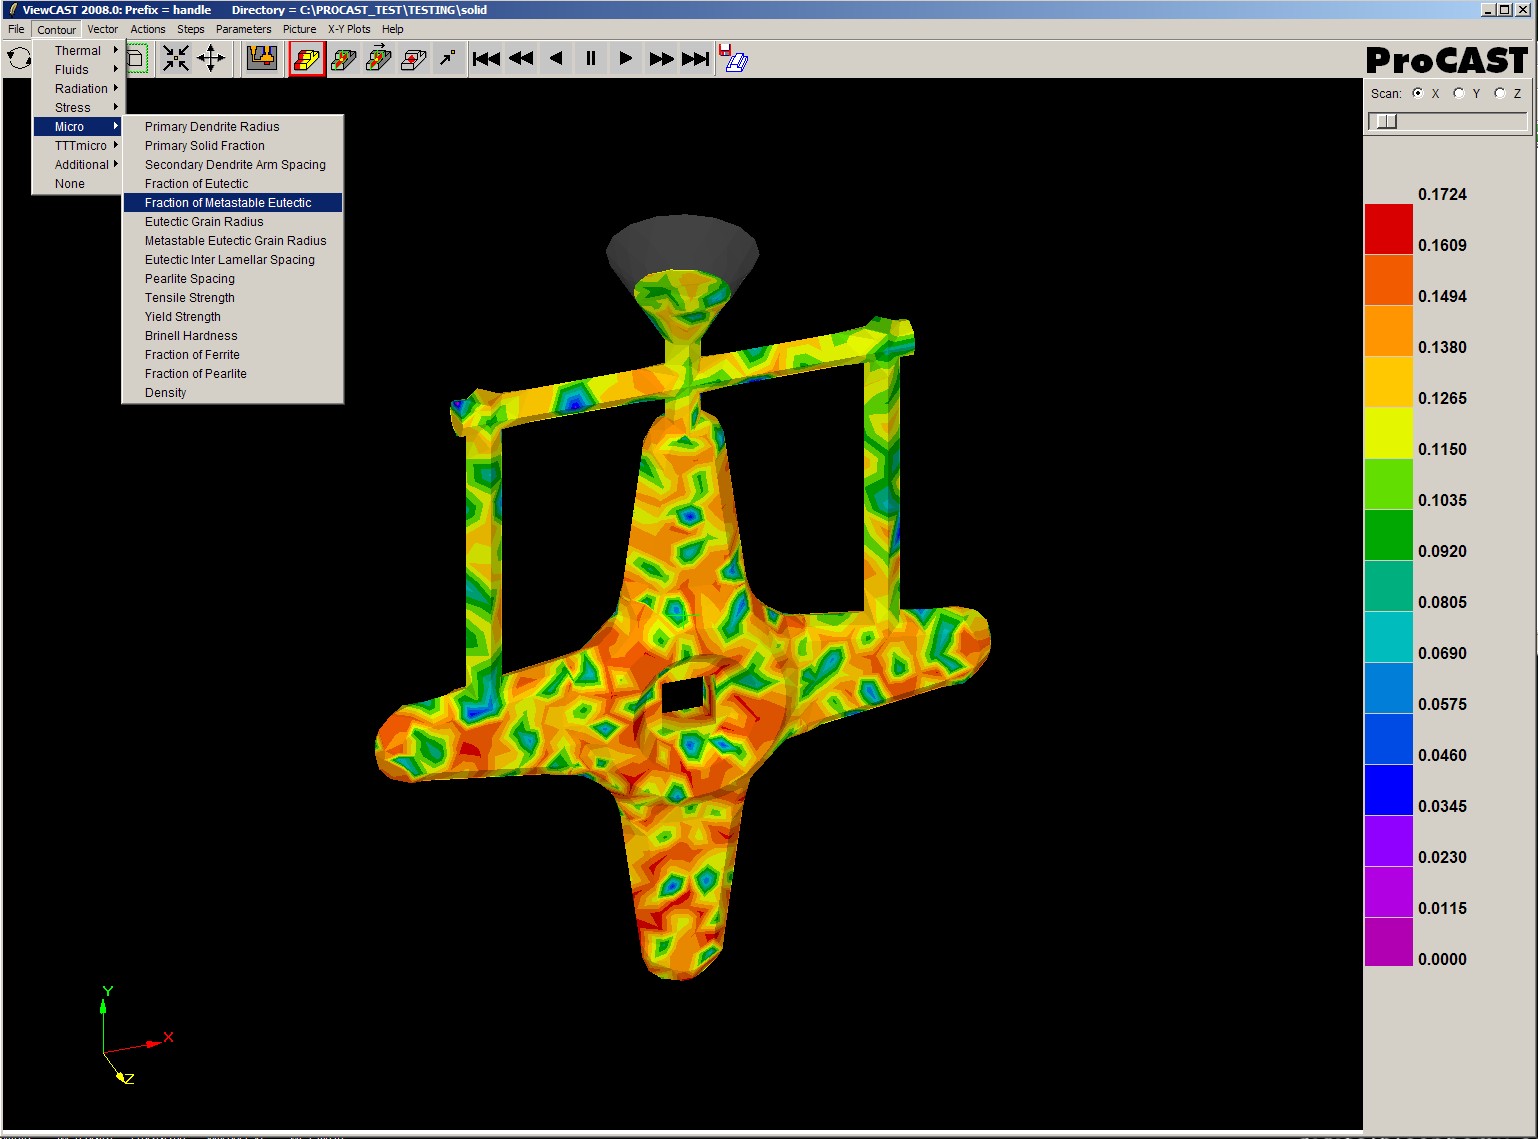Select the pan move arrows tool
This screenshot has height=1139, width=1538.
pos(211,59)
